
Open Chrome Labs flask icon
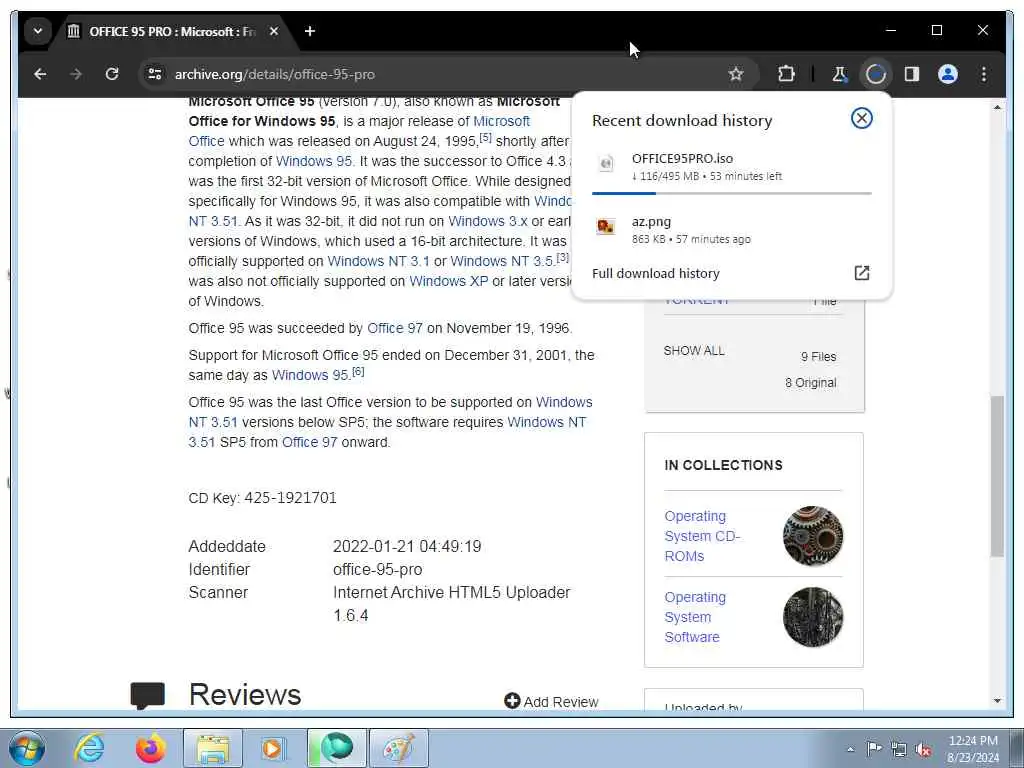point(839,74)
